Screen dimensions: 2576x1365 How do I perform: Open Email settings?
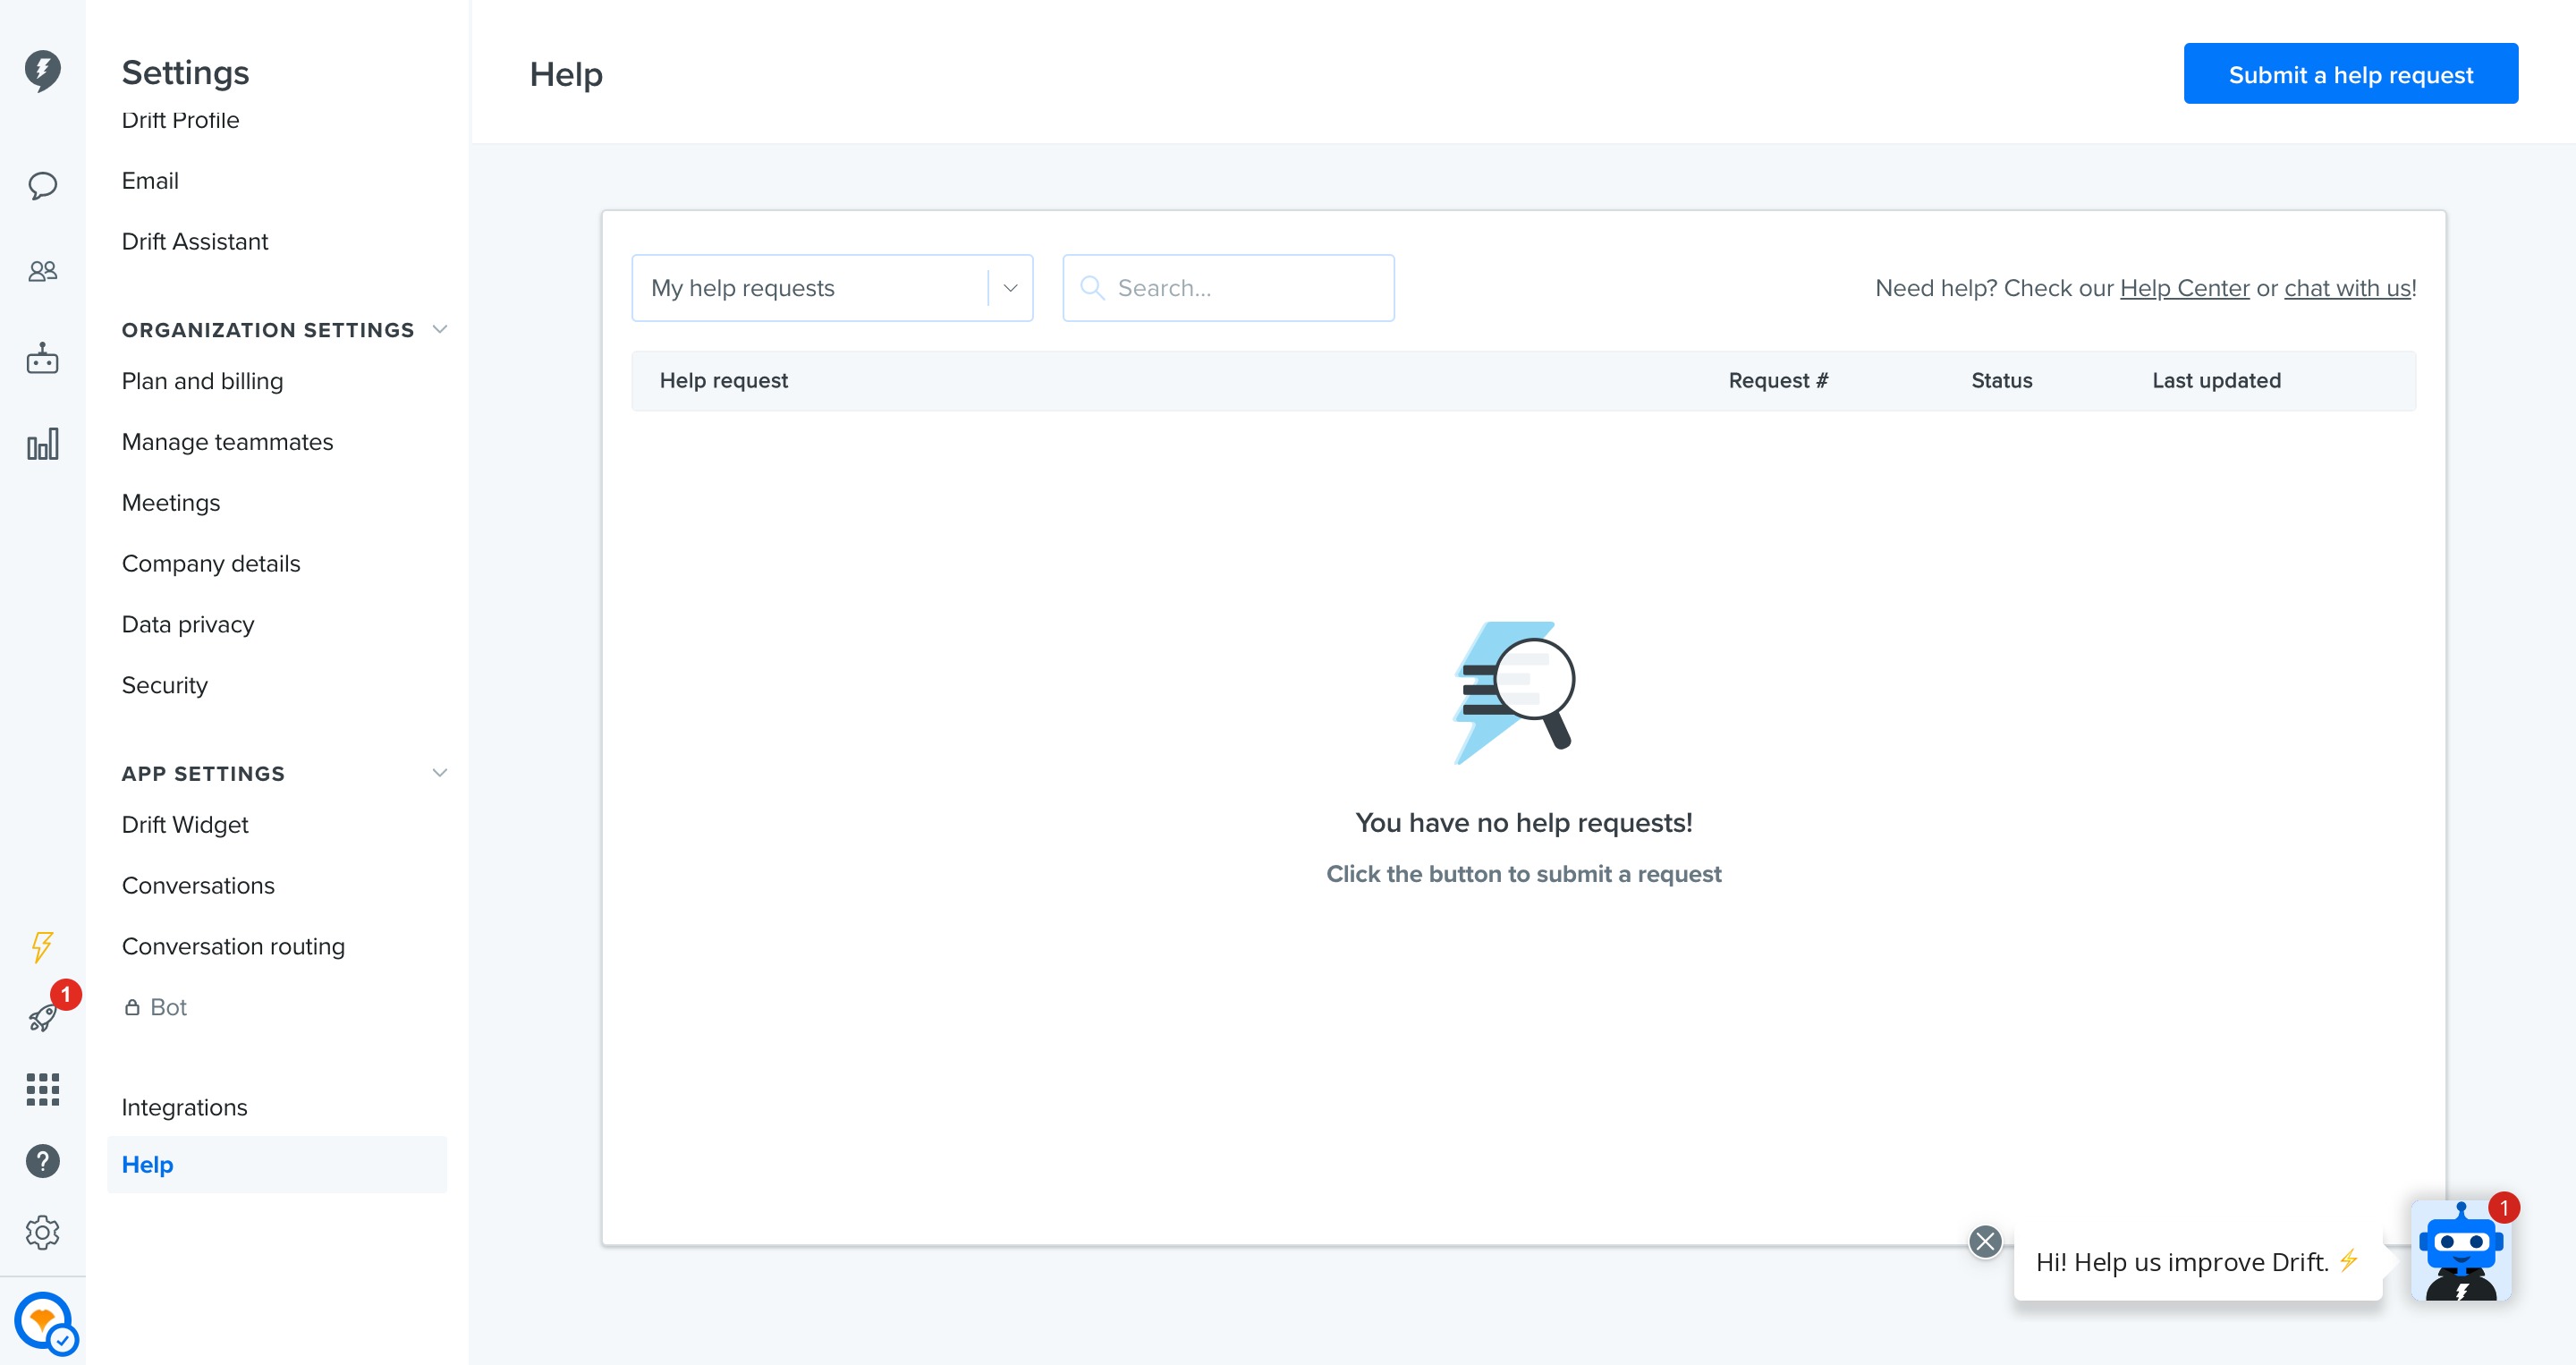pos(150,181)
